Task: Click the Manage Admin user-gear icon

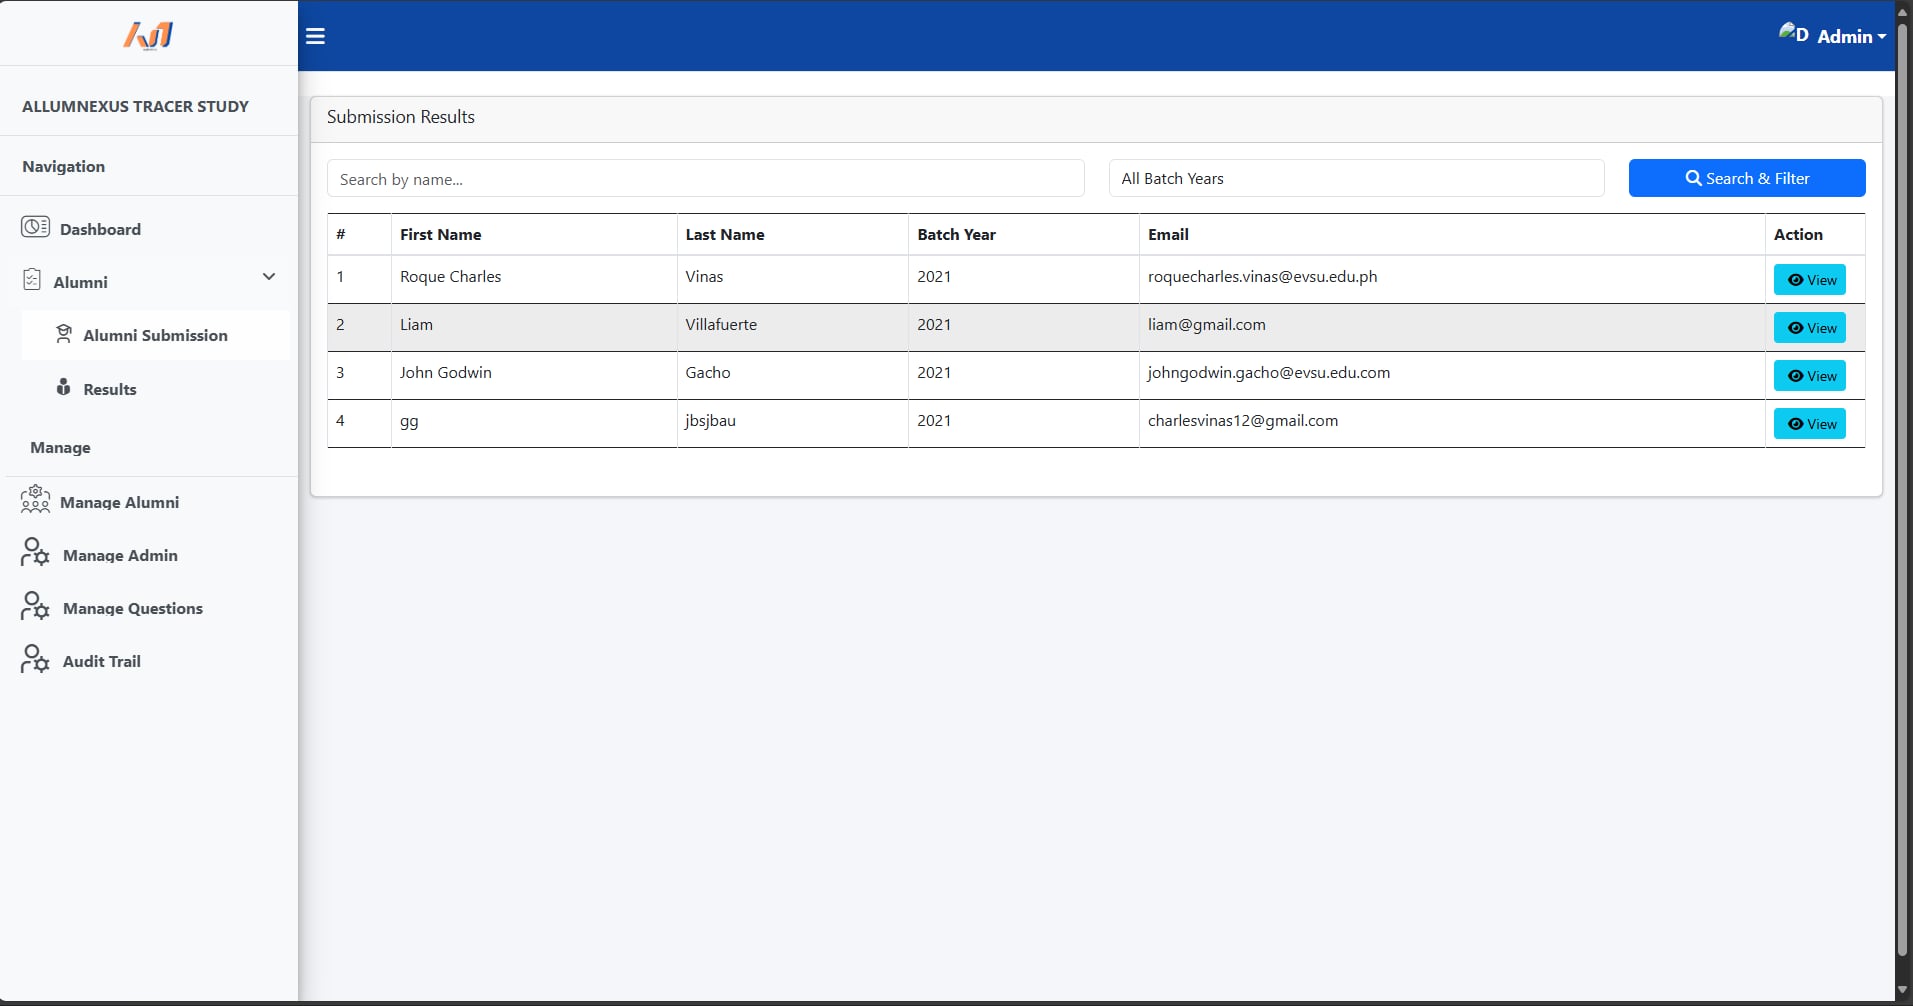Action: (x=35, y=553)
